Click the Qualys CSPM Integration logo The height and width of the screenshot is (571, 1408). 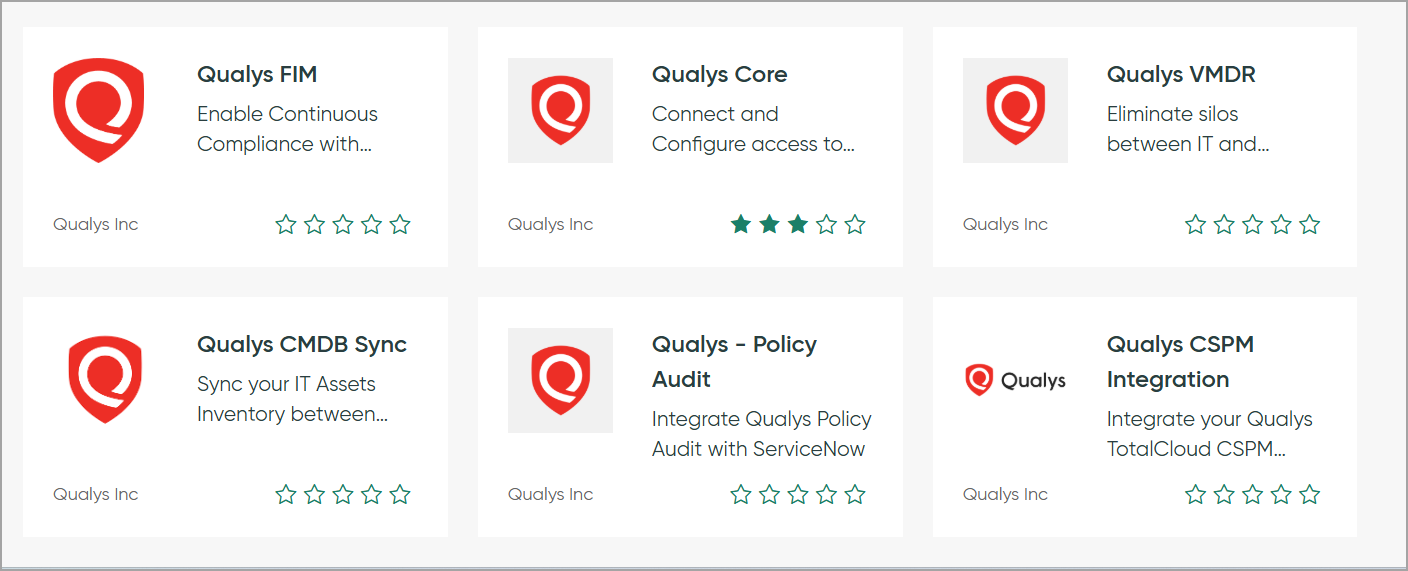(x=1015, y=380)
